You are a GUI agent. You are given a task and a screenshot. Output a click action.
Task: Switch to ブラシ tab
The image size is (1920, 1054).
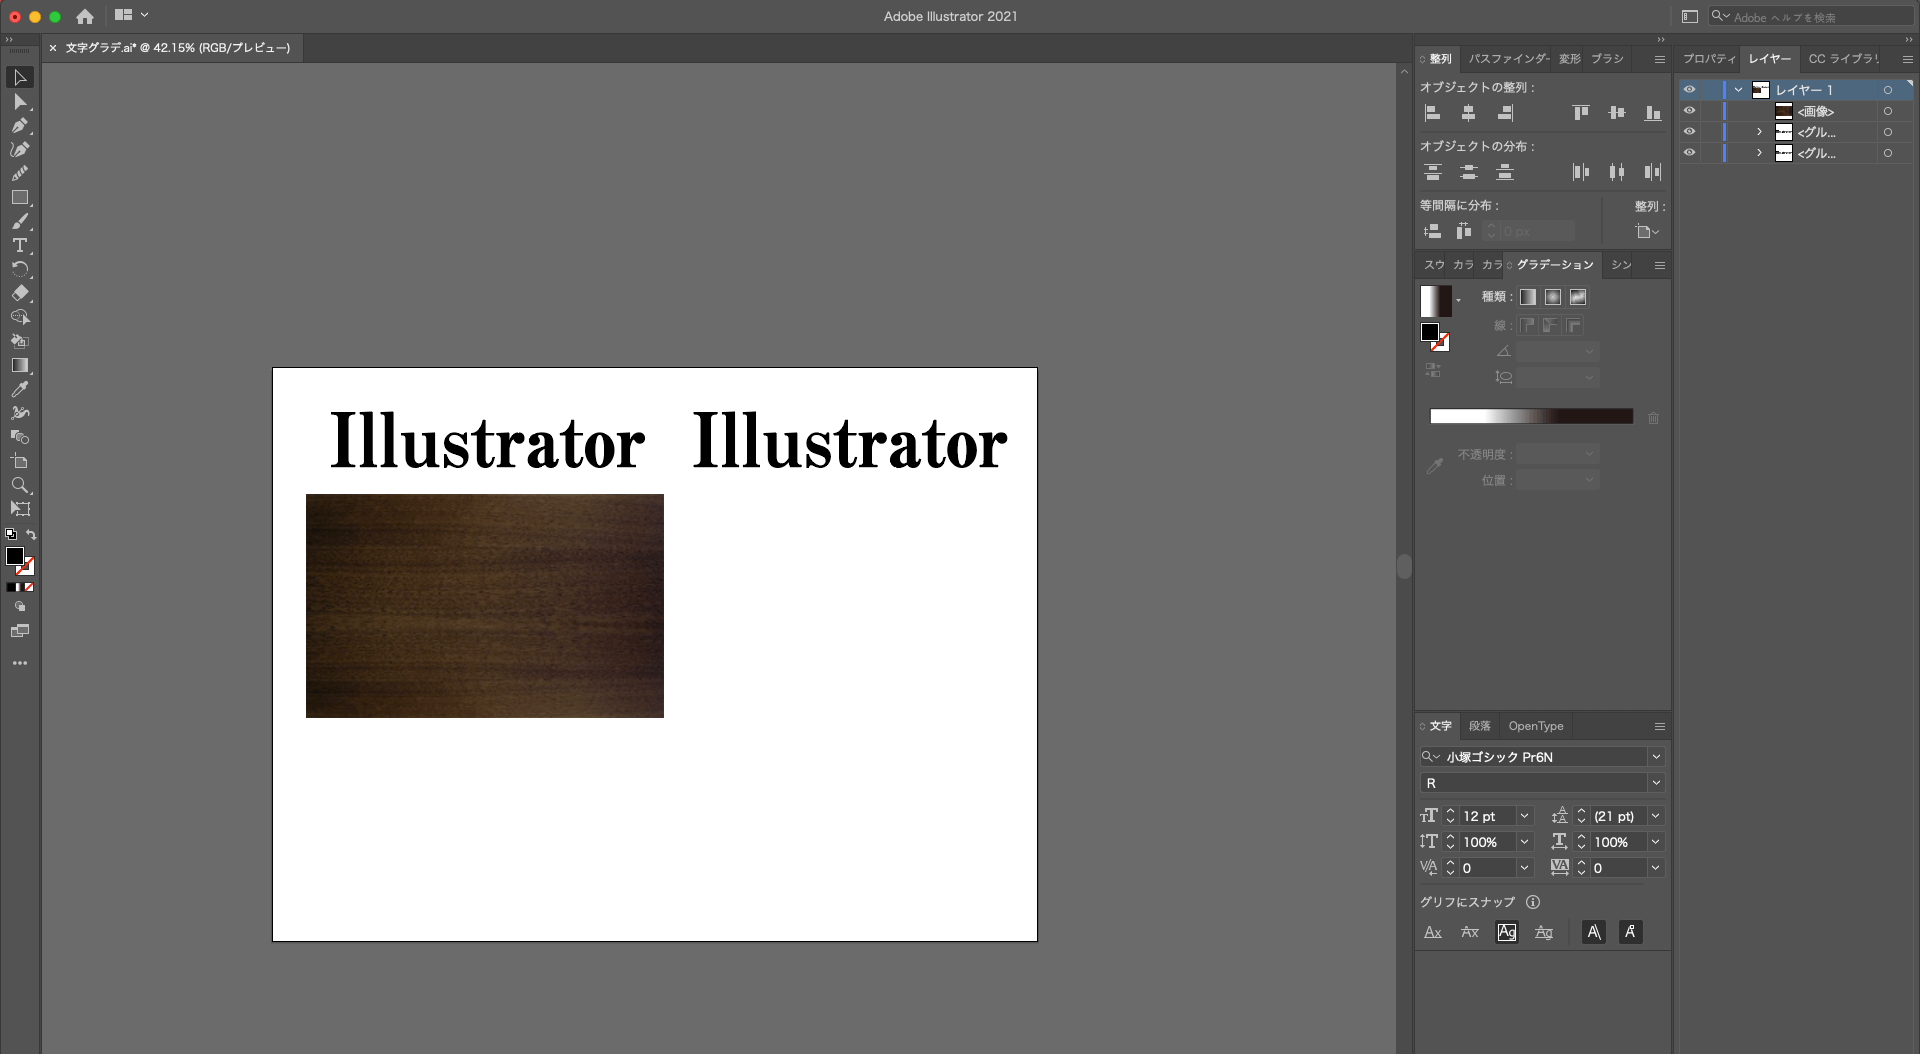1607,59
